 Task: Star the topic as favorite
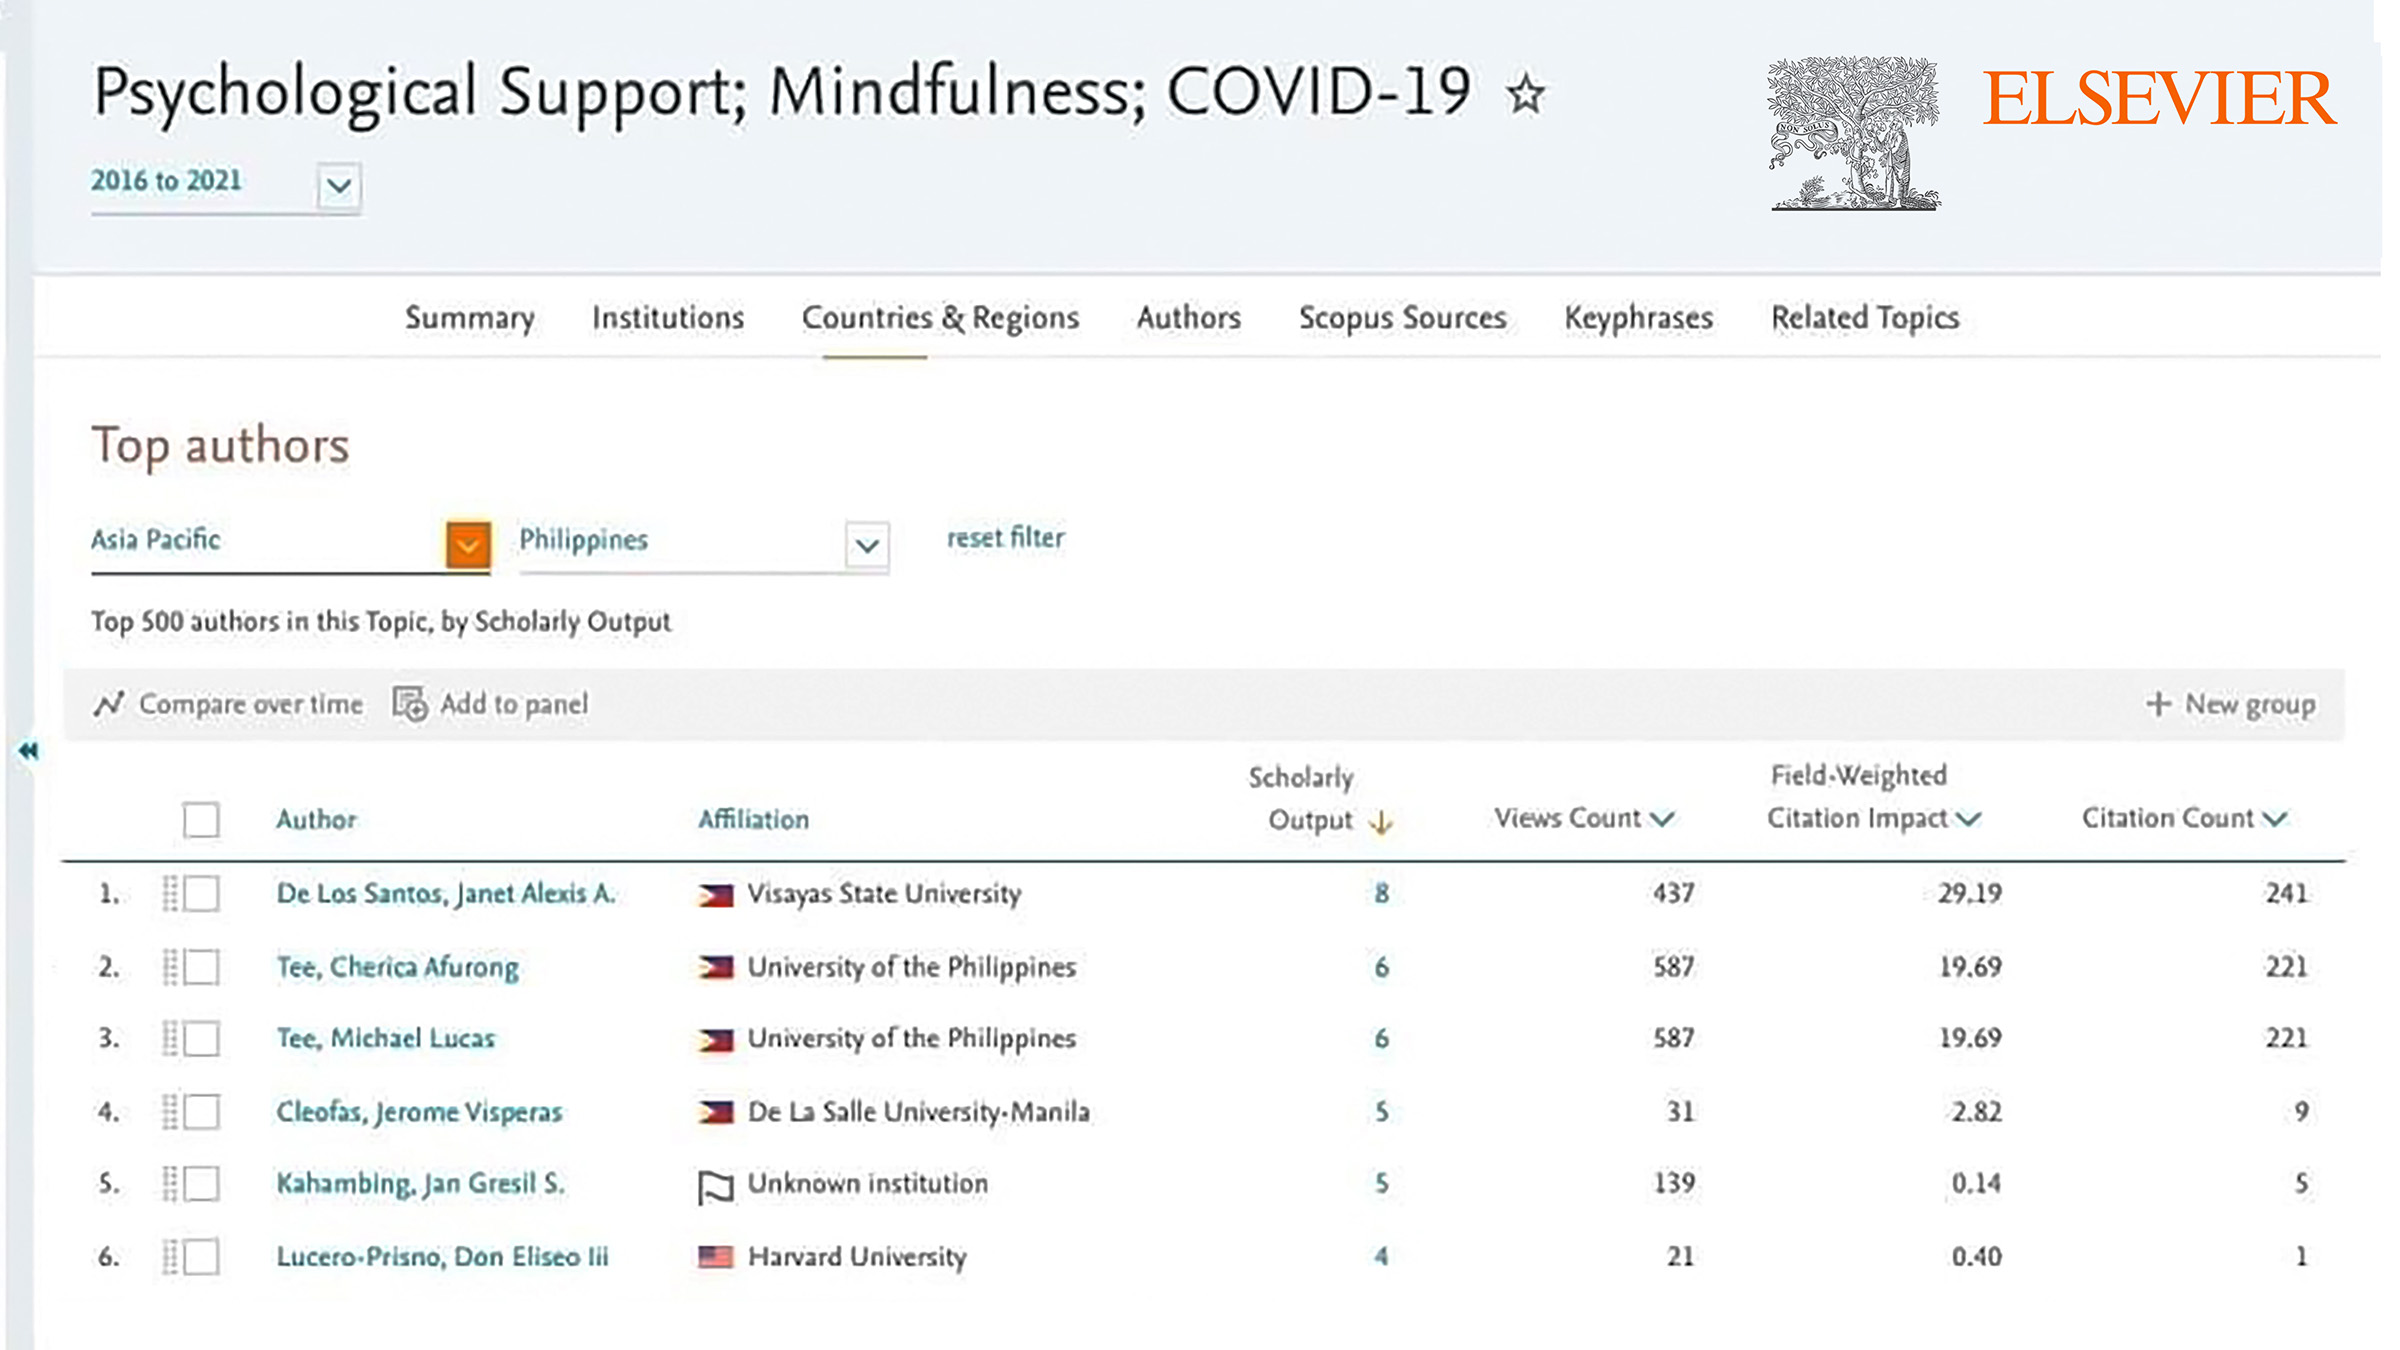coord(1525,95)
